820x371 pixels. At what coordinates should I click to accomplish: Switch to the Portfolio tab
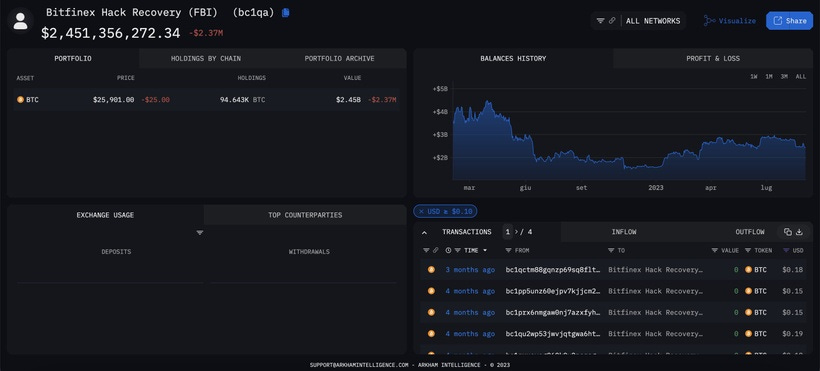(73, 59)
